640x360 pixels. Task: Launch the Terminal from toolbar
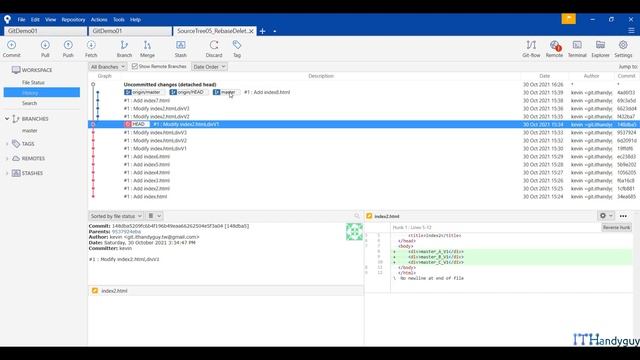tap(577, 49)
